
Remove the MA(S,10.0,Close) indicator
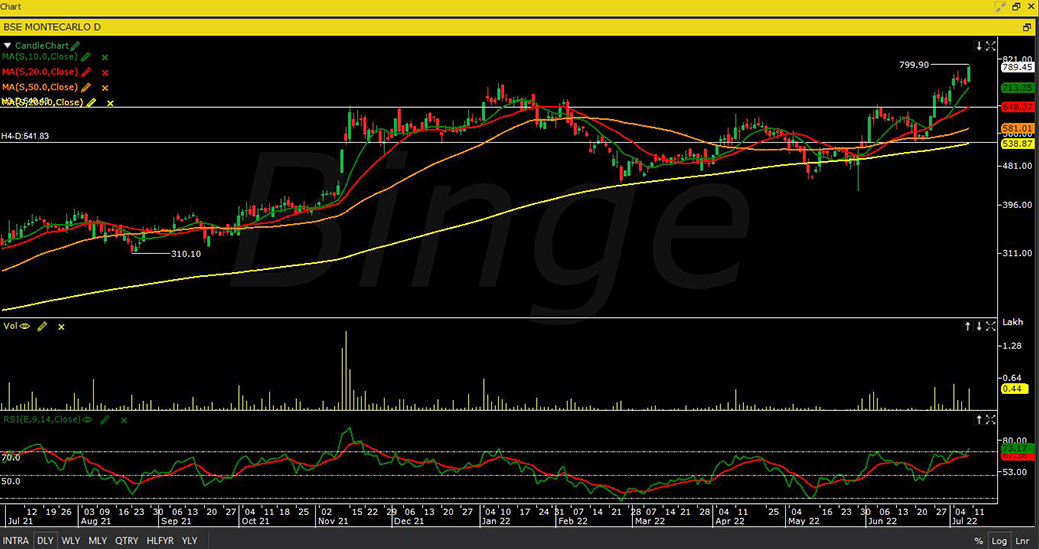click(105, 58)
